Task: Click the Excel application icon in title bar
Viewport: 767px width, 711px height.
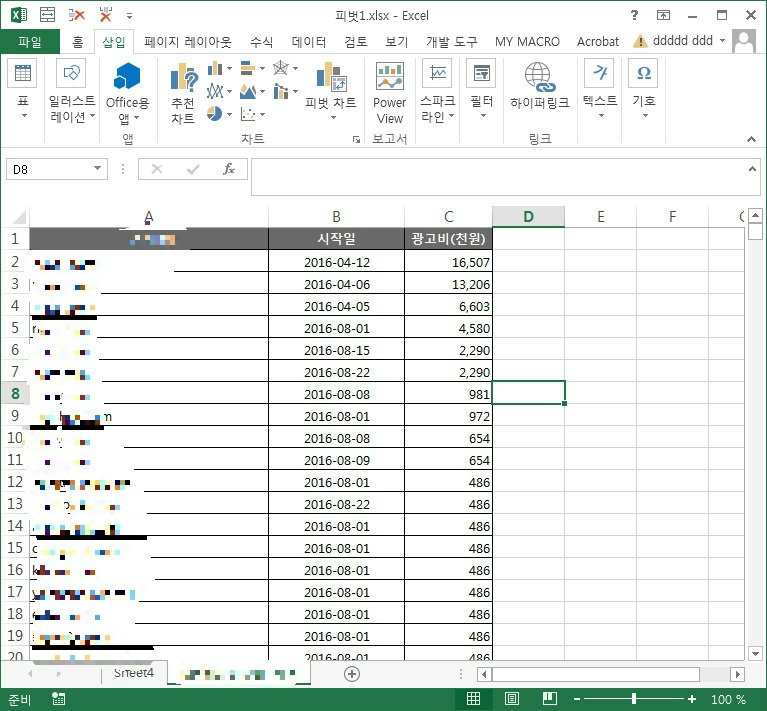Action: click(x=19, y=15)
